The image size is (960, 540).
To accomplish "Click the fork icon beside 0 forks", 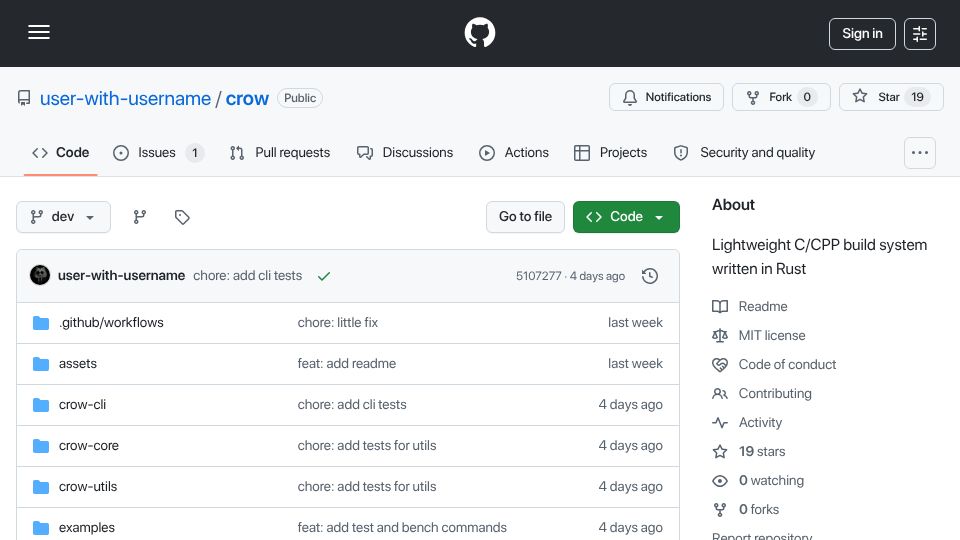I will pyautogui.click(x=720, y=509).
